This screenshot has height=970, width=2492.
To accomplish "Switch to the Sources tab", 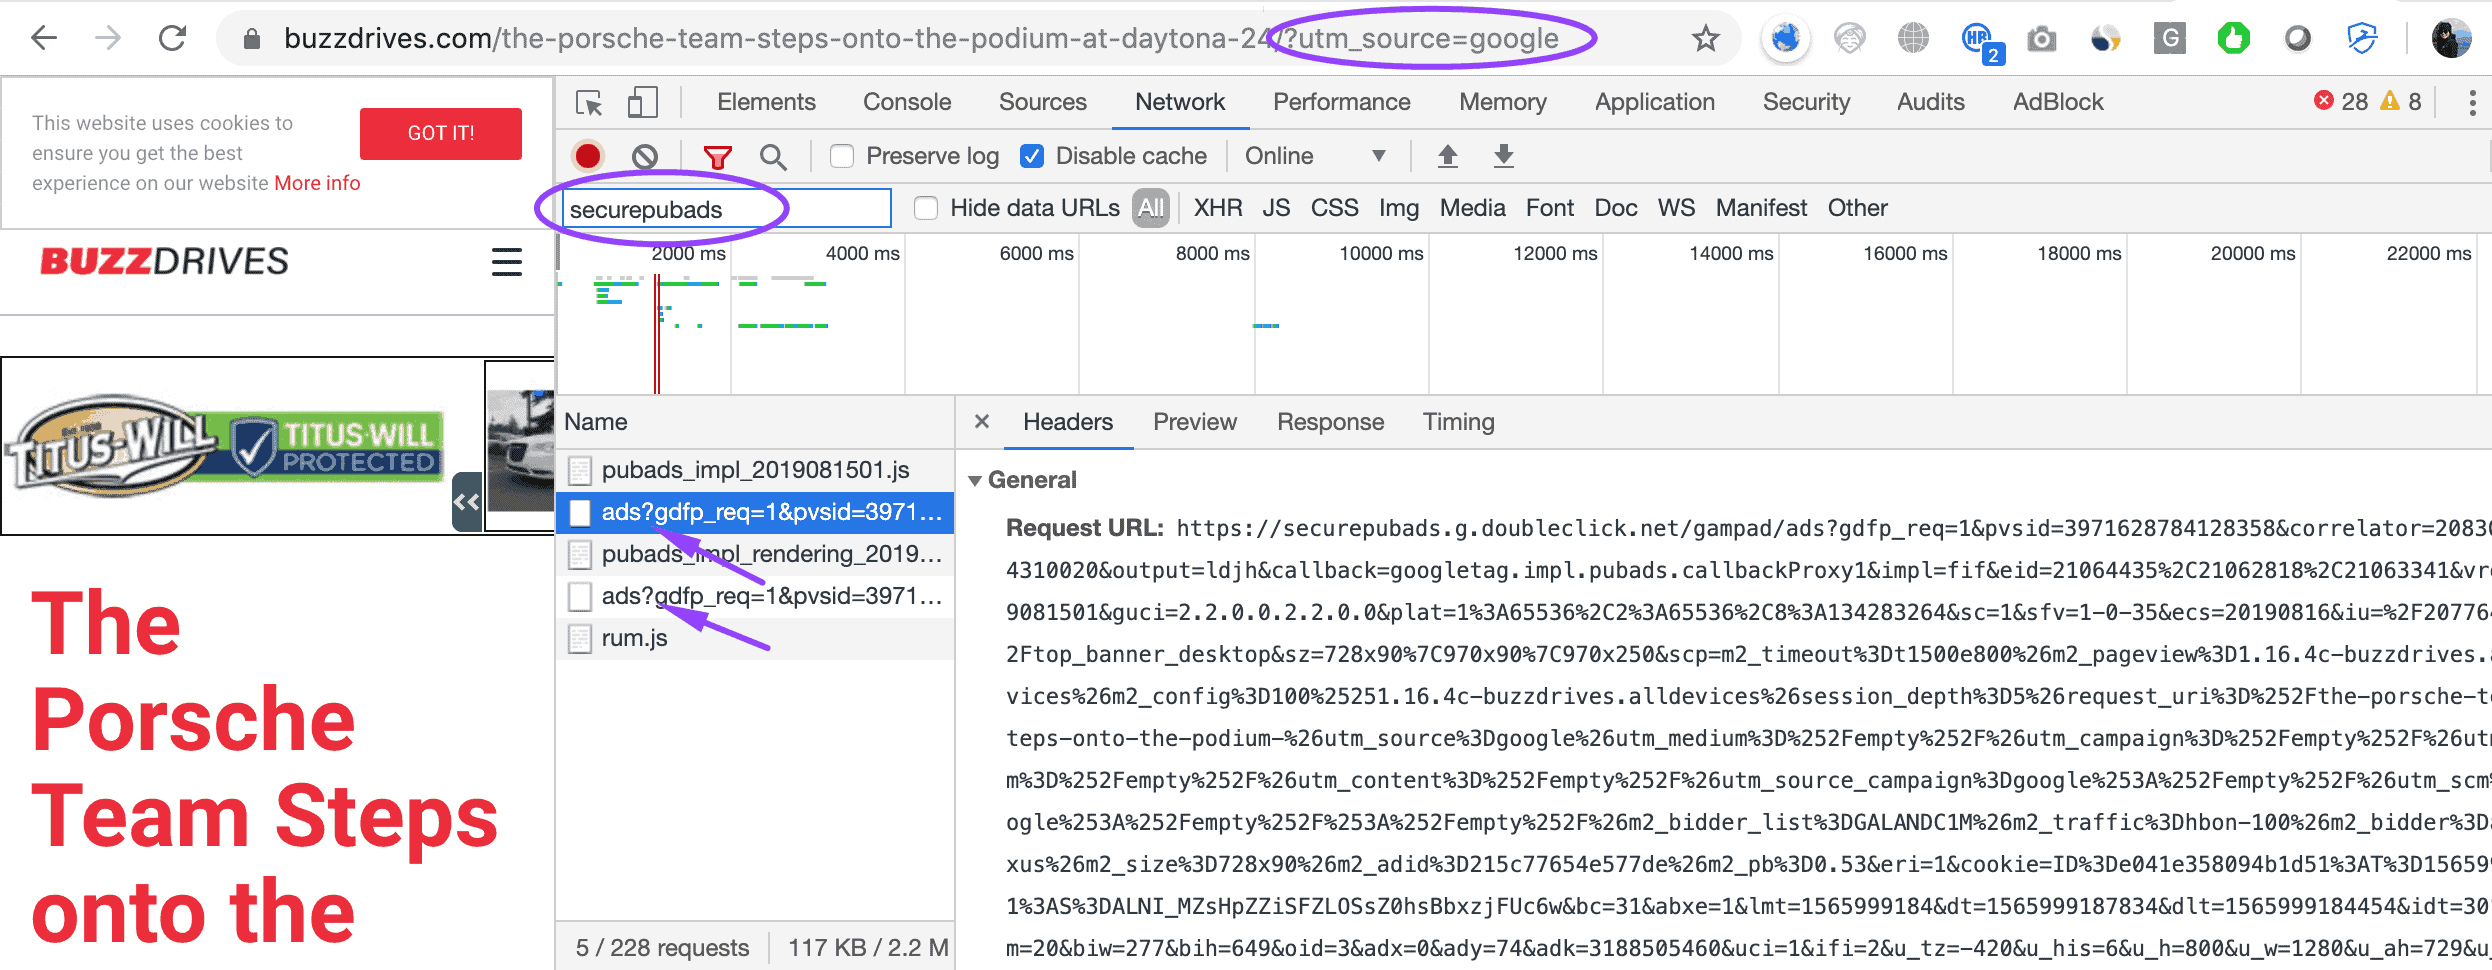I will click(1042, 102).
